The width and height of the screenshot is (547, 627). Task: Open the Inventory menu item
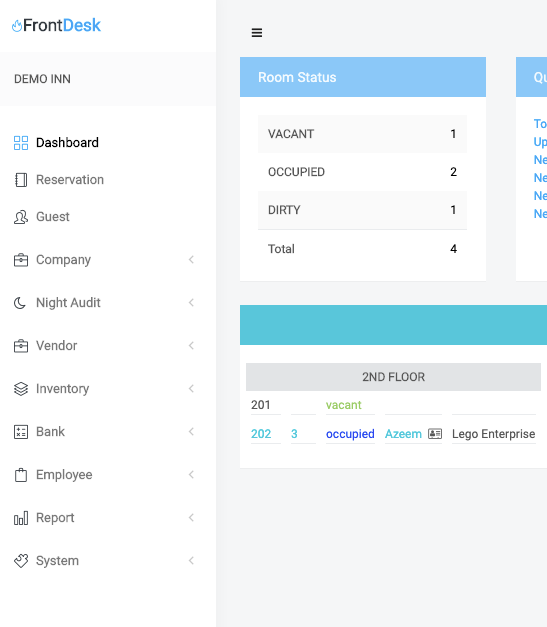coord(63,389)
